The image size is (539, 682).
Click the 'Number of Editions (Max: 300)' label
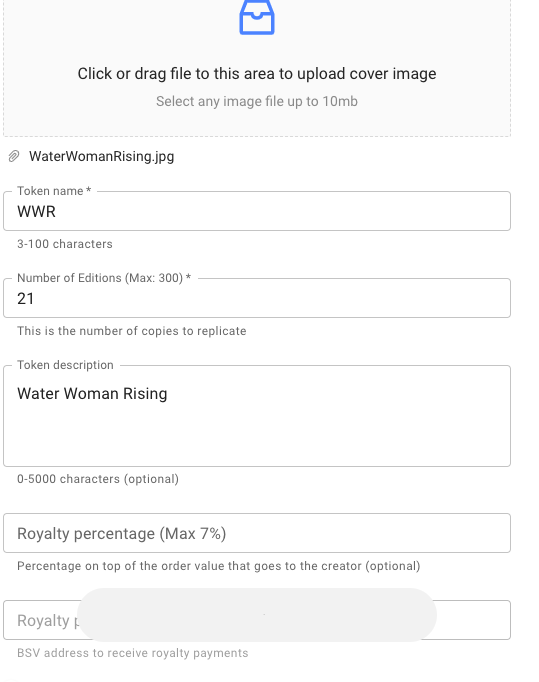coord(104,278)
